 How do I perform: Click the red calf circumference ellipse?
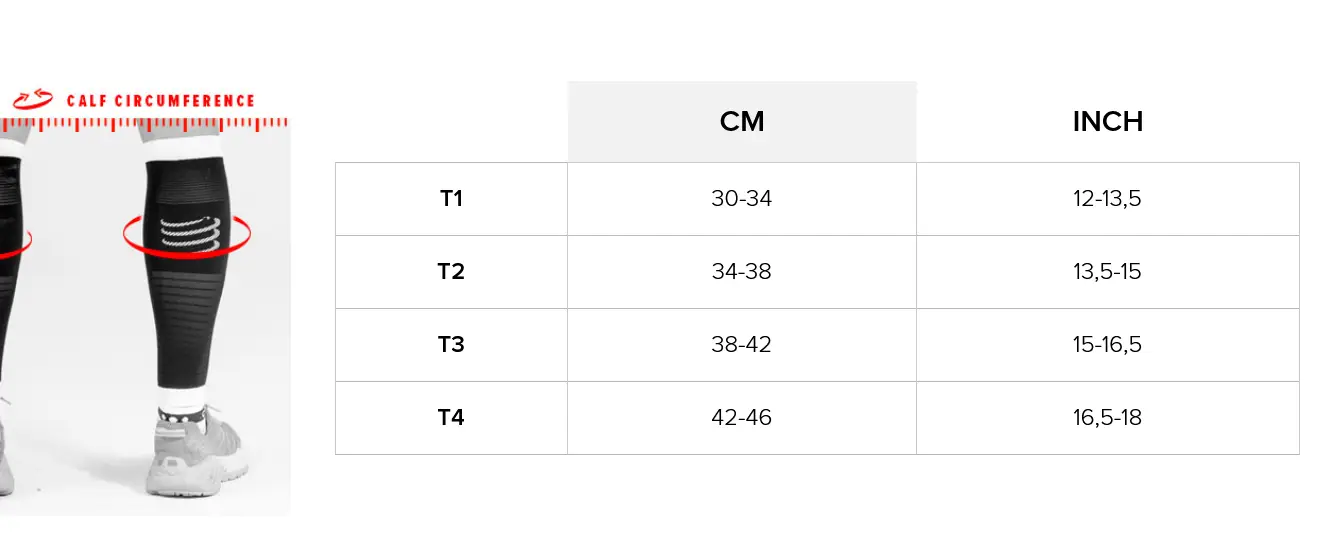[x=187, y=236]
